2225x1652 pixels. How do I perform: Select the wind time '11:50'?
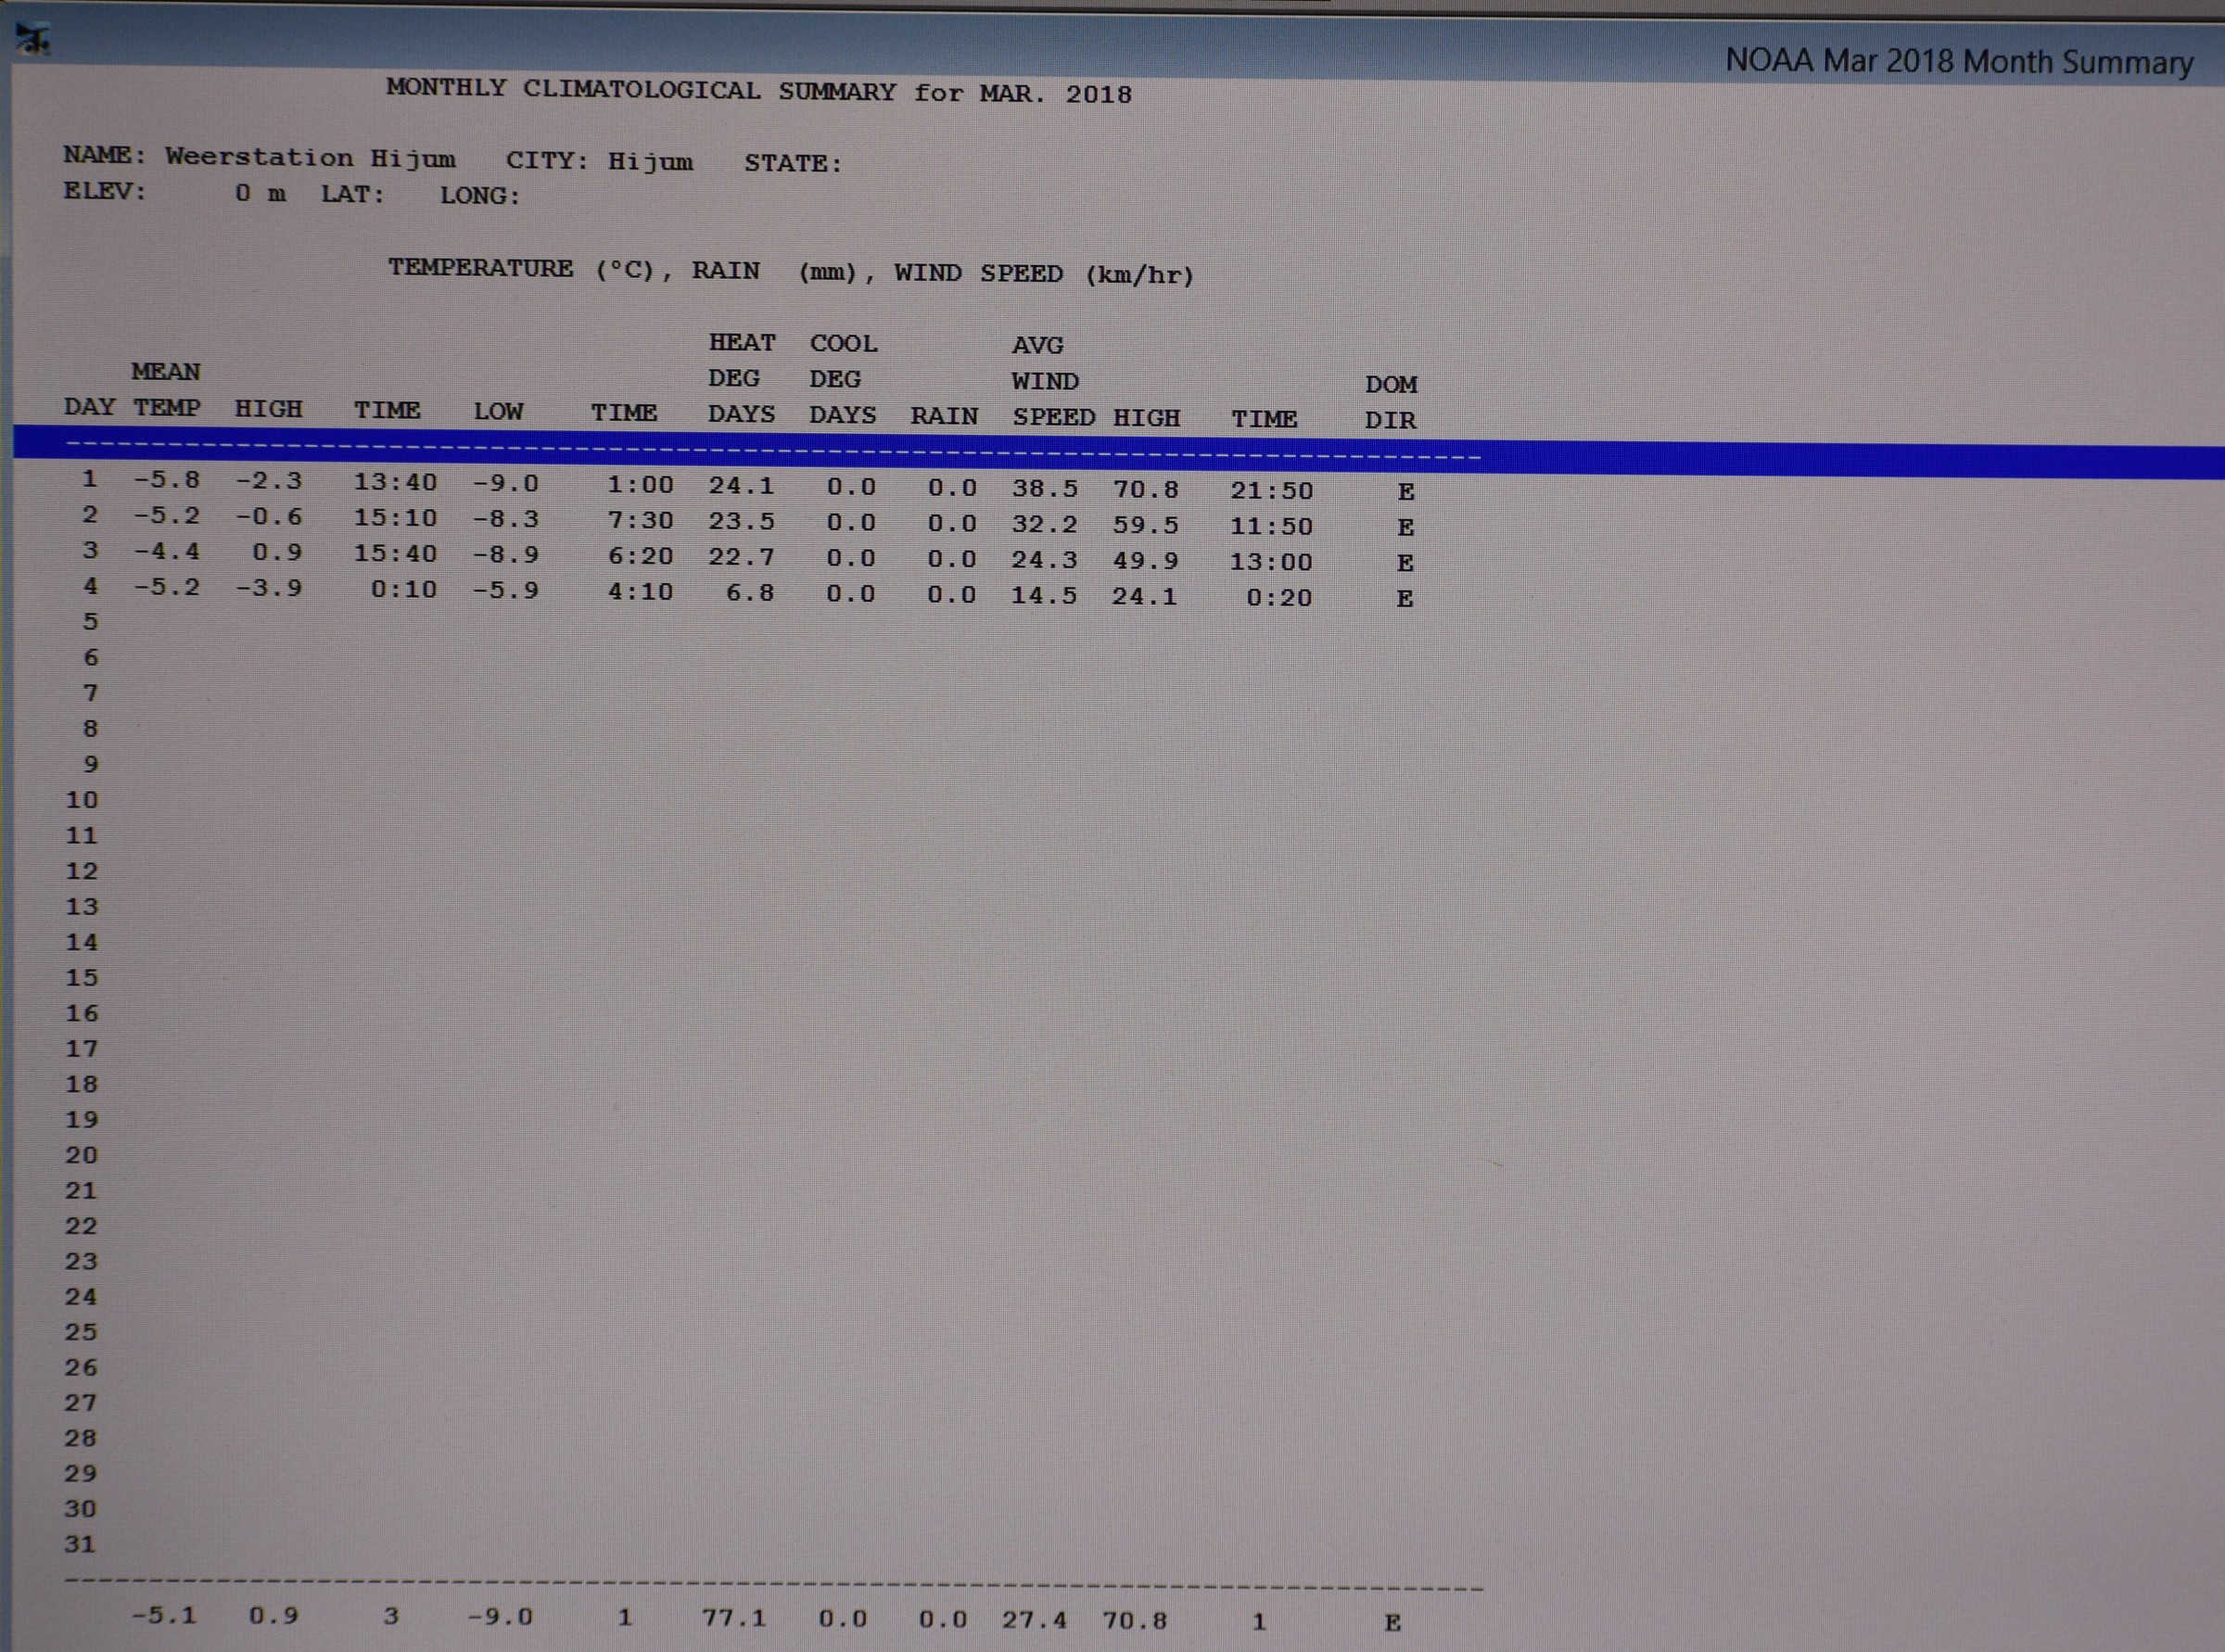tap(1270, 526)
